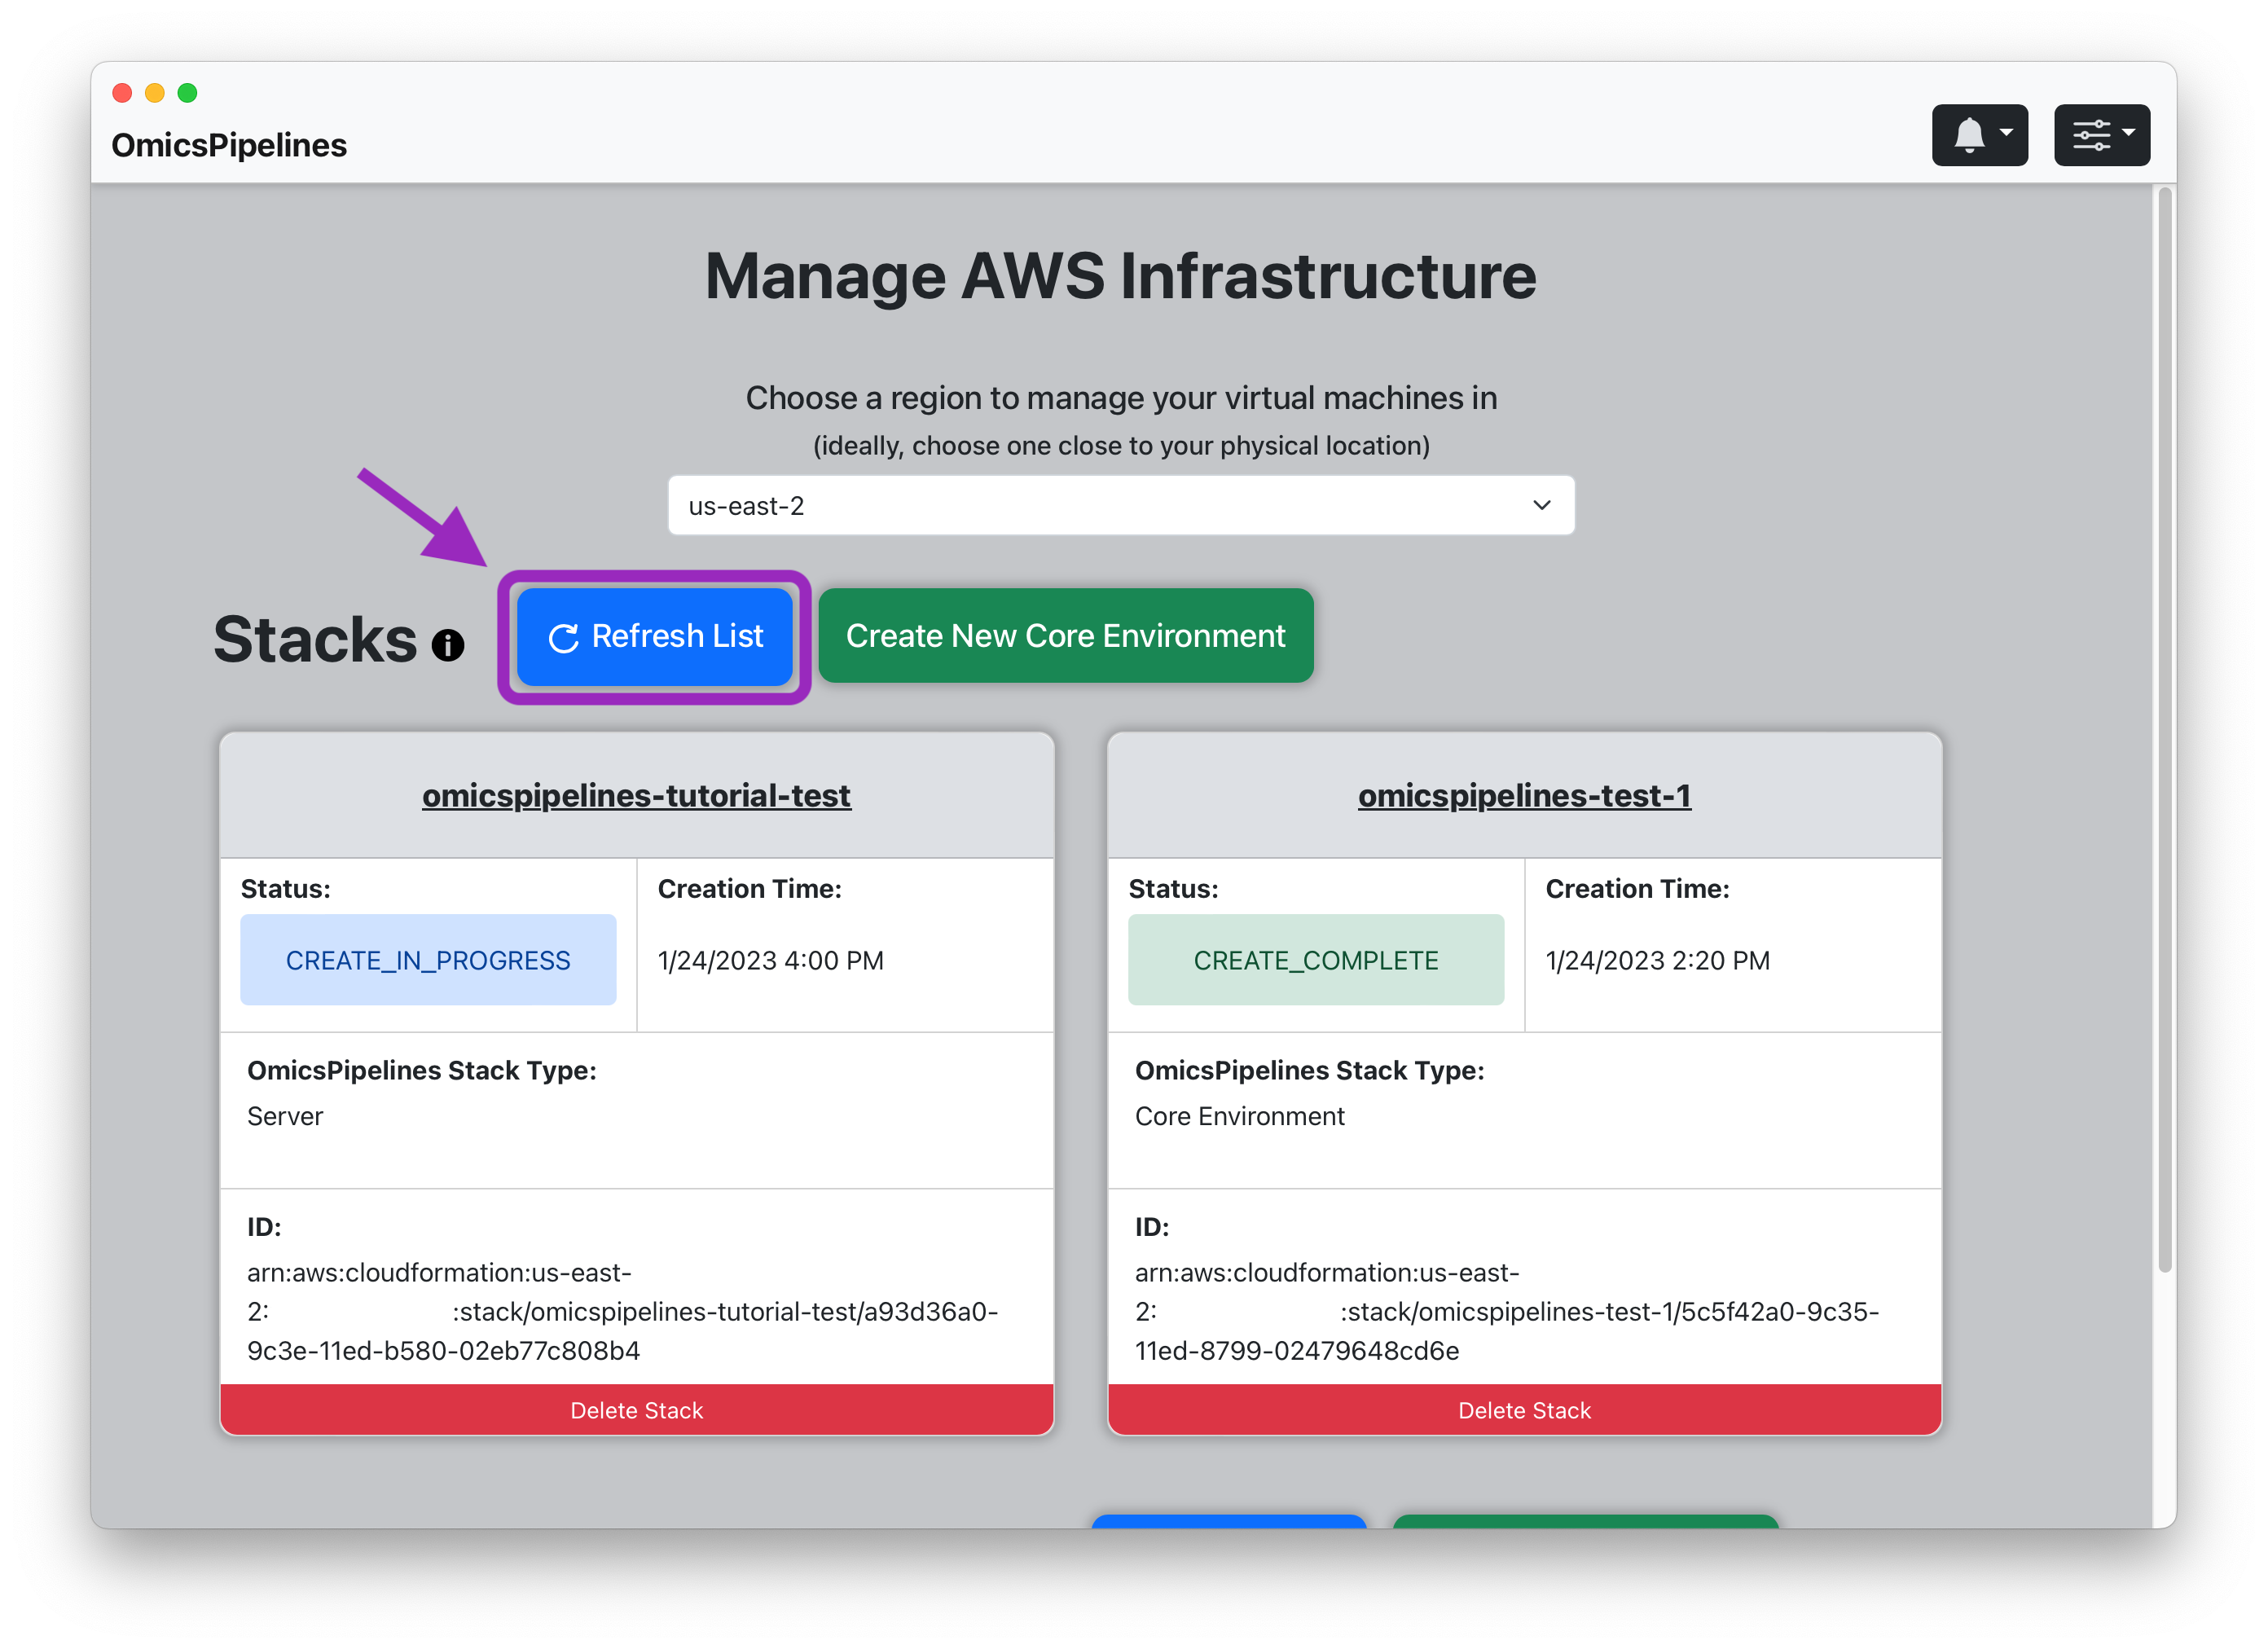Click the vertical page scrollbar

2165,730
